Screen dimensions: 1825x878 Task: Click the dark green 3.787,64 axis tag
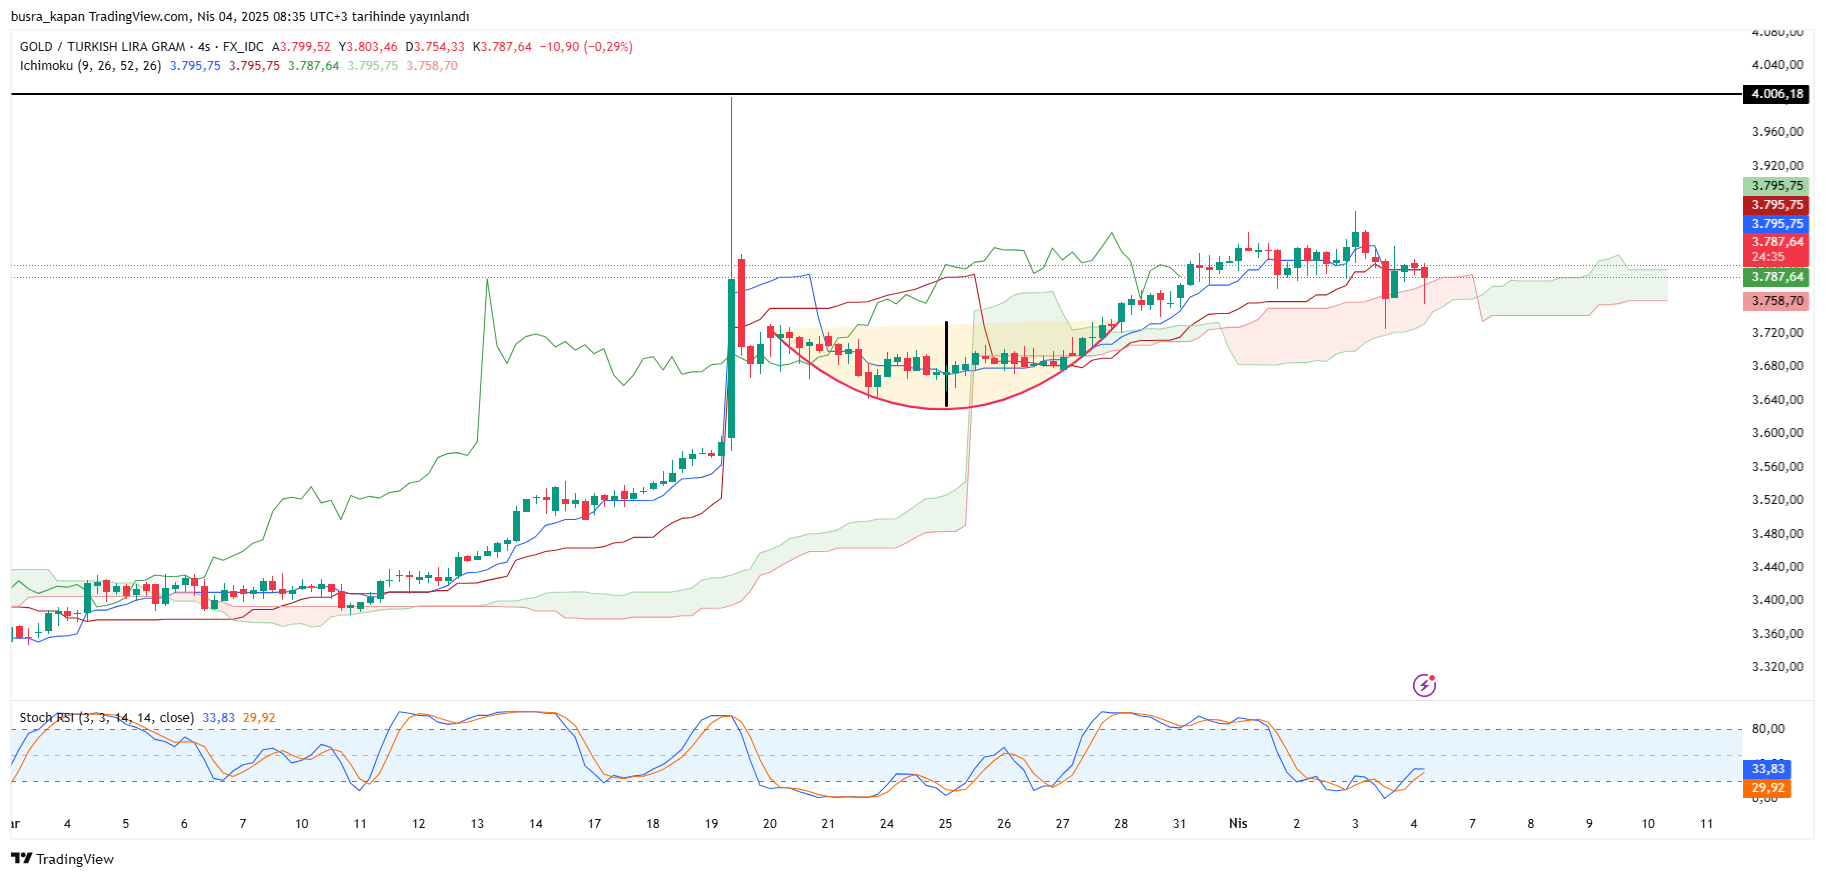coord(1776,277)
